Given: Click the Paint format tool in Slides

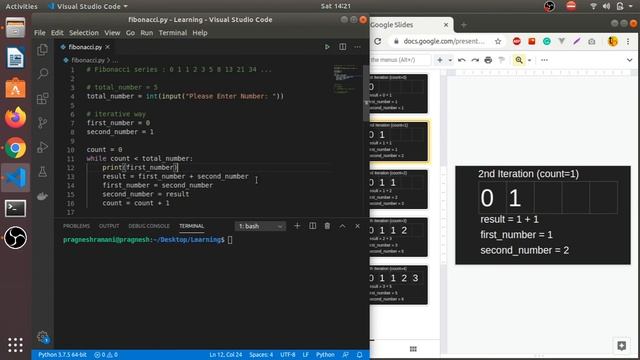Looking at the screenshot, I should tap(502, 60).
